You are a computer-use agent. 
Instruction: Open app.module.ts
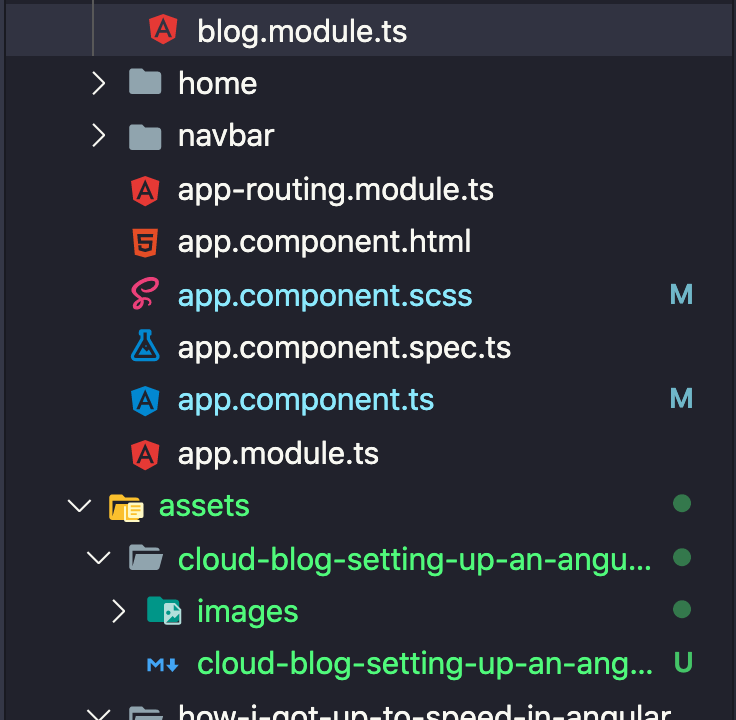pyautogui.click(x=278, y=454)
